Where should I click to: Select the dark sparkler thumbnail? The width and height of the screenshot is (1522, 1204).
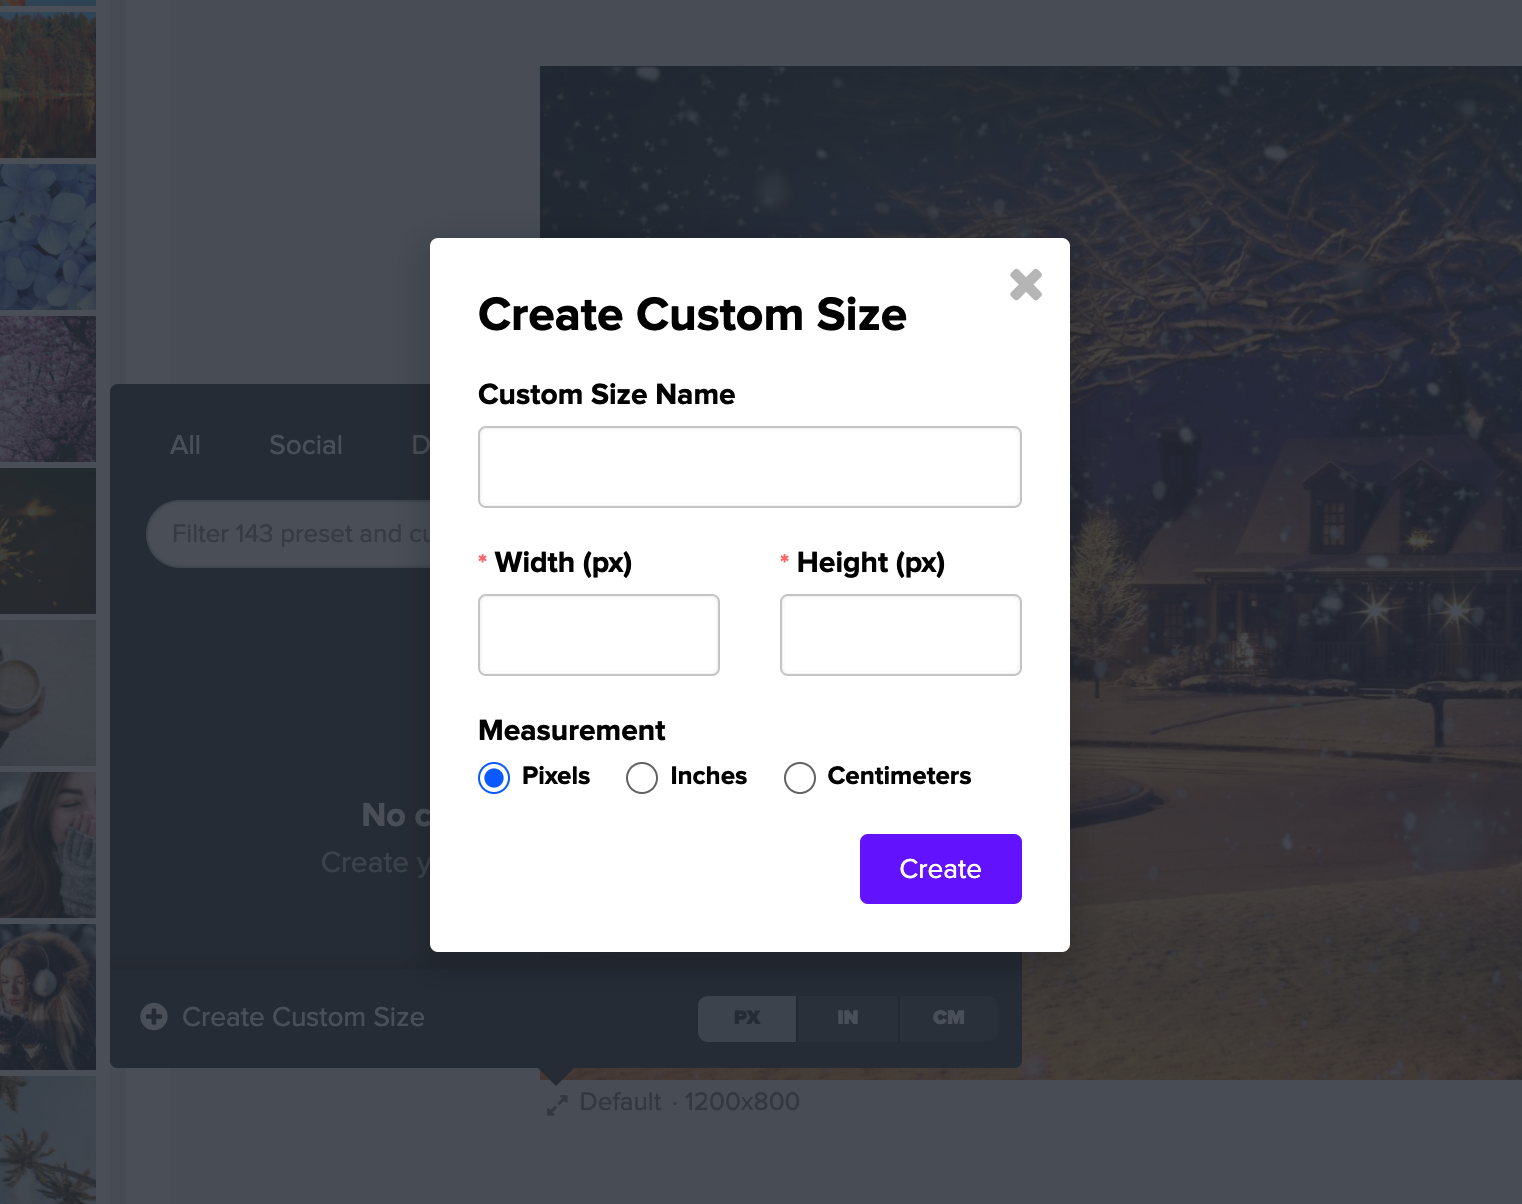coord(48,541)
